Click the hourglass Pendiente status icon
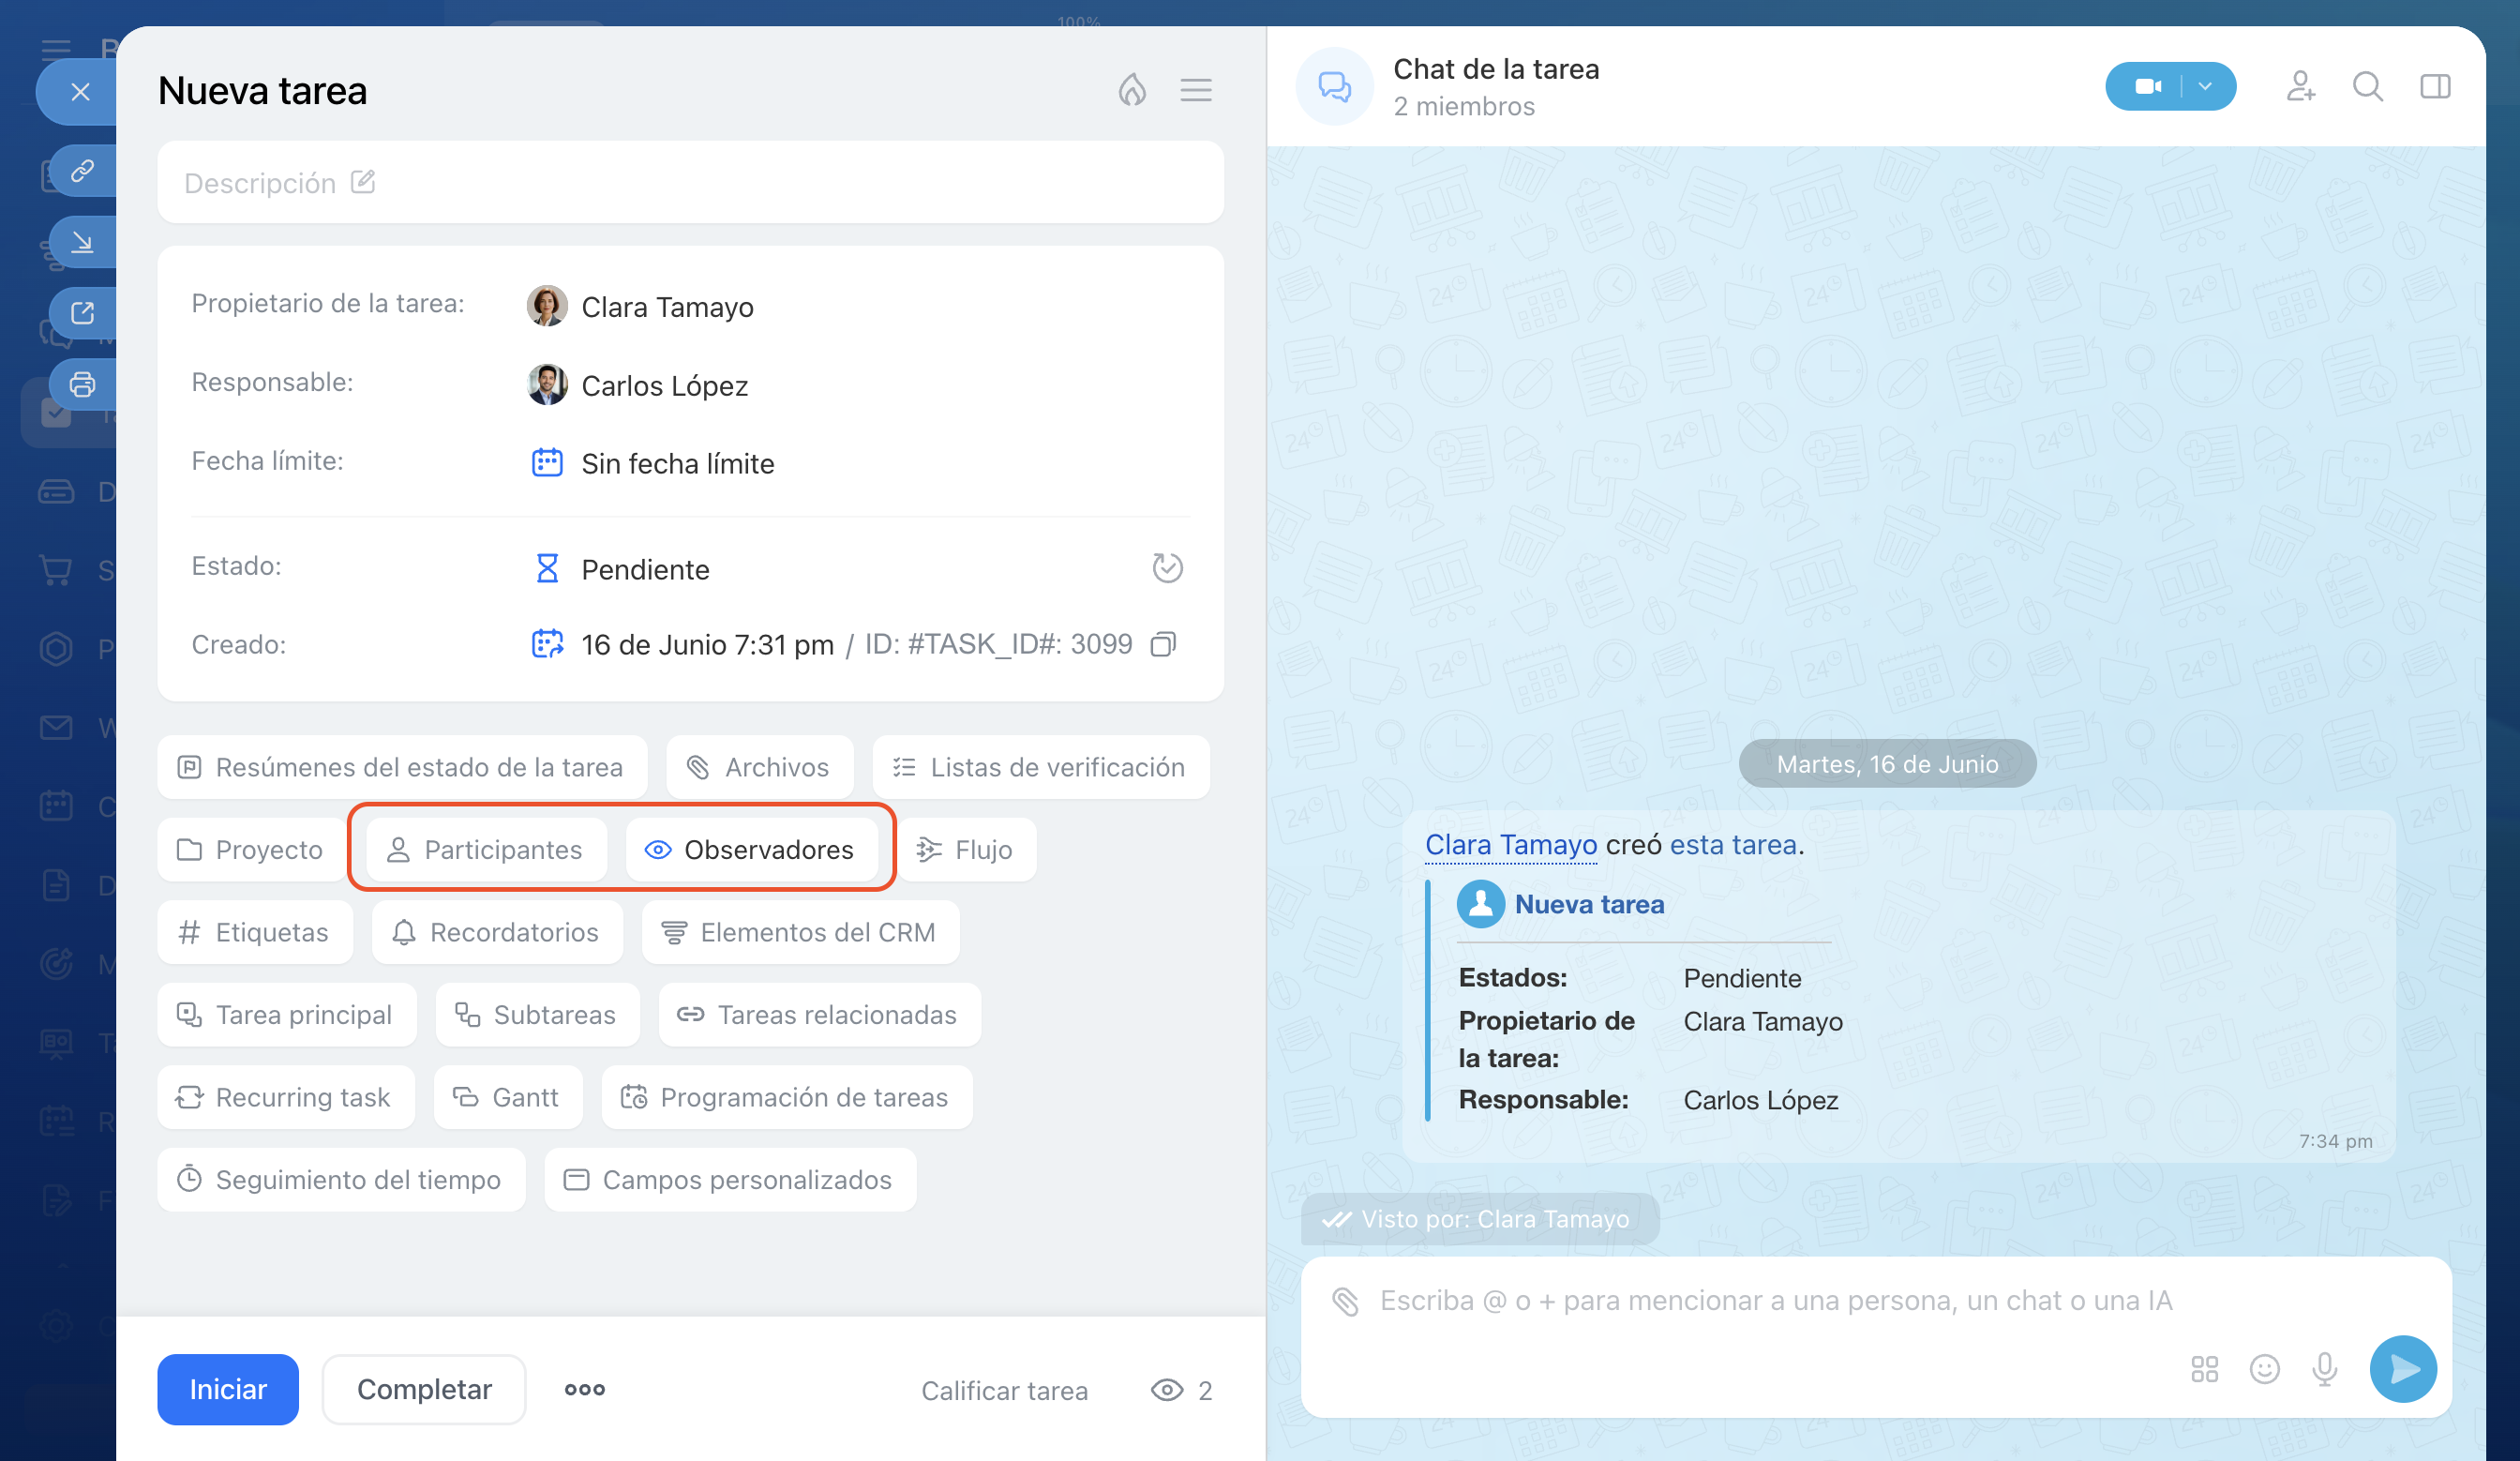The width and height of the screenshot is (2520, 1461). tap(547, 569)
